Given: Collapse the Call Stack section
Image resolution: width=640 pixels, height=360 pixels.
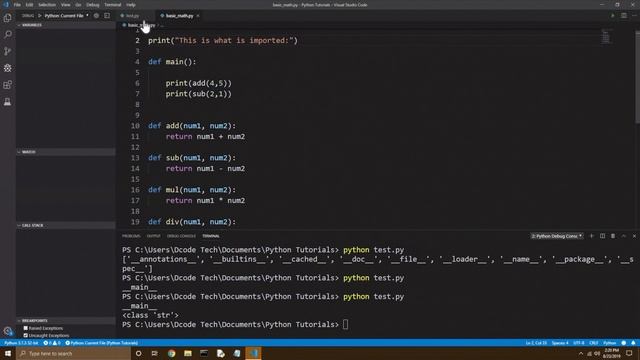Looking at the screenshot, I should [66, 225].
